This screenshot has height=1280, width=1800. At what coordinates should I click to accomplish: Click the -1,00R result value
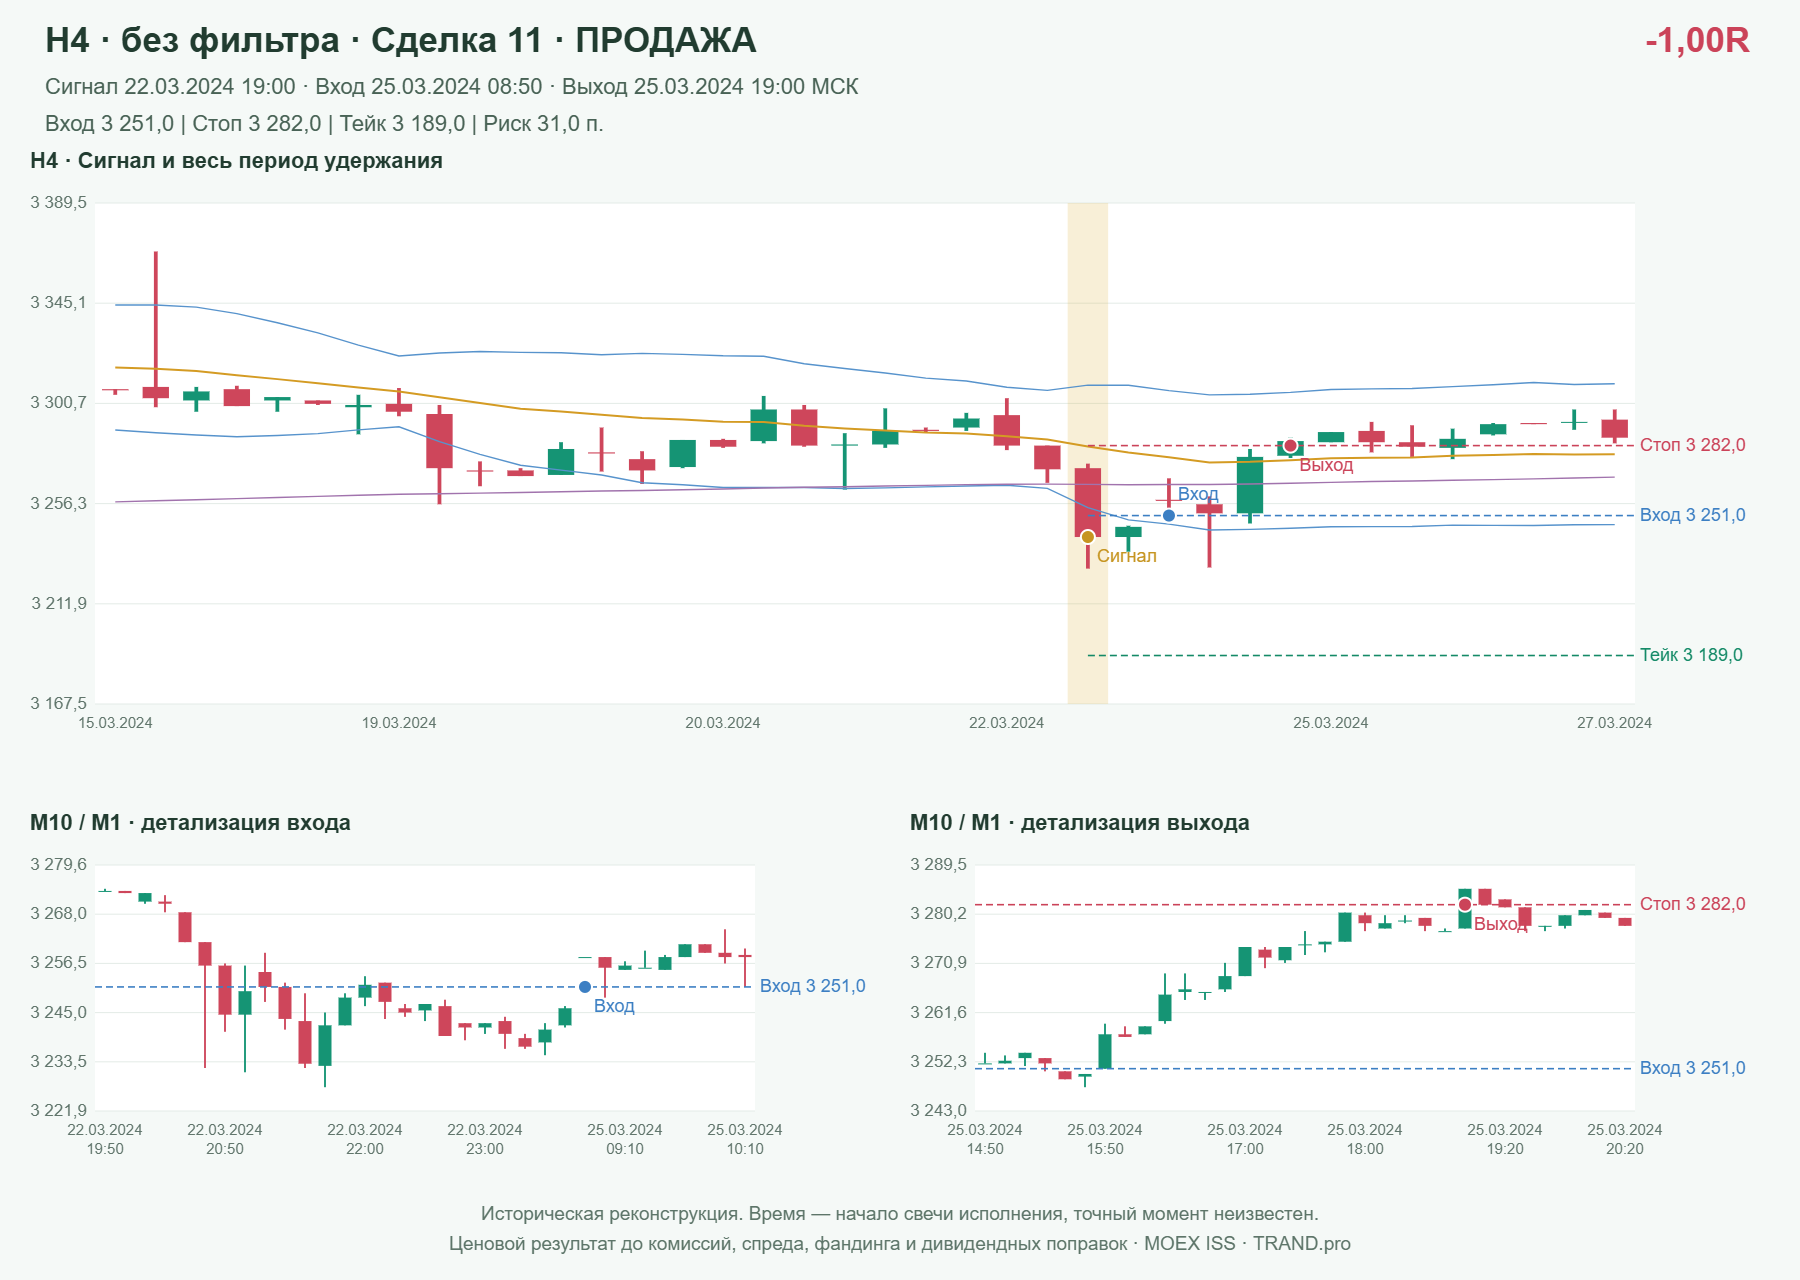coord(1697,40)
